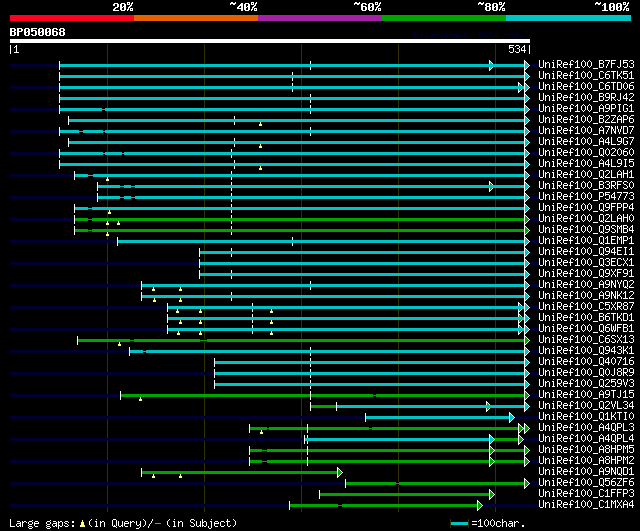This screenshot has width=640, height=531.
Task: Open hit UniRef100_A4QPL4
Action: click(x=586, y=439)
